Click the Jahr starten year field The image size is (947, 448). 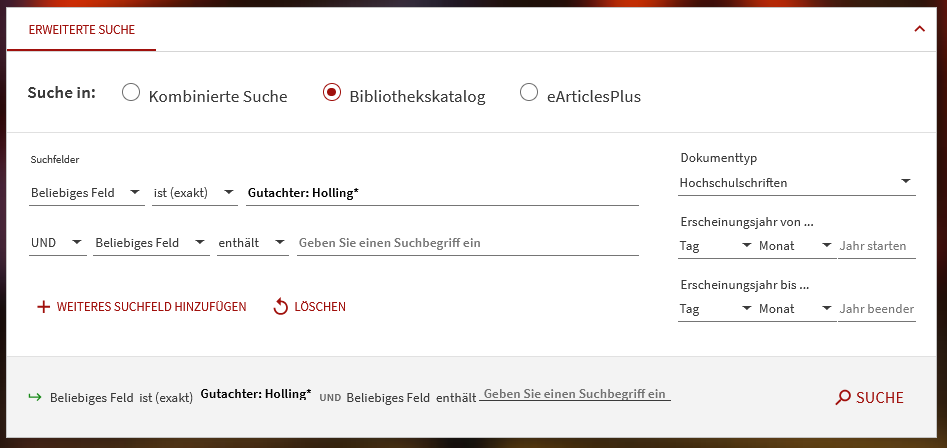point(876,246)
